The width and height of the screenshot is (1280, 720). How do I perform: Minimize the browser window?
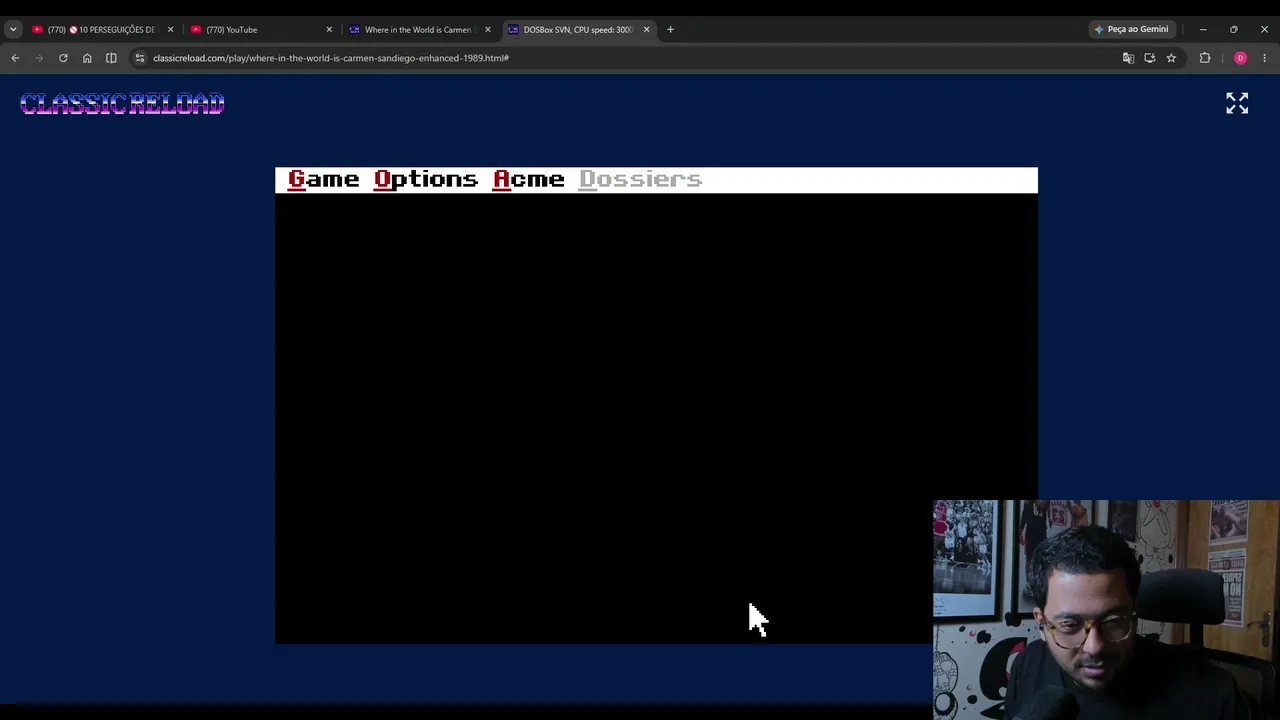click(1203, 30)
